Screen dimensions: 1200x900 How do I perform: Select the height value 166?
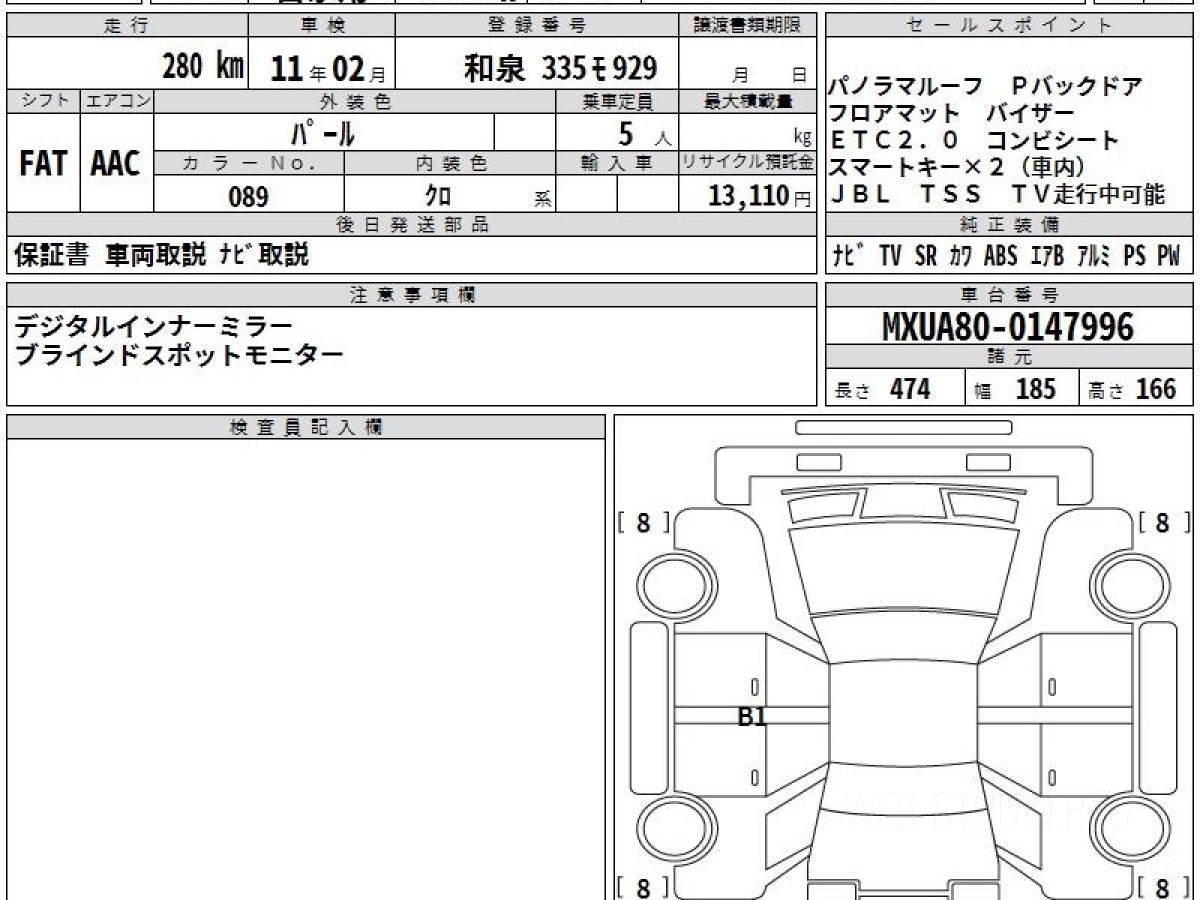tap(1156, 389)
